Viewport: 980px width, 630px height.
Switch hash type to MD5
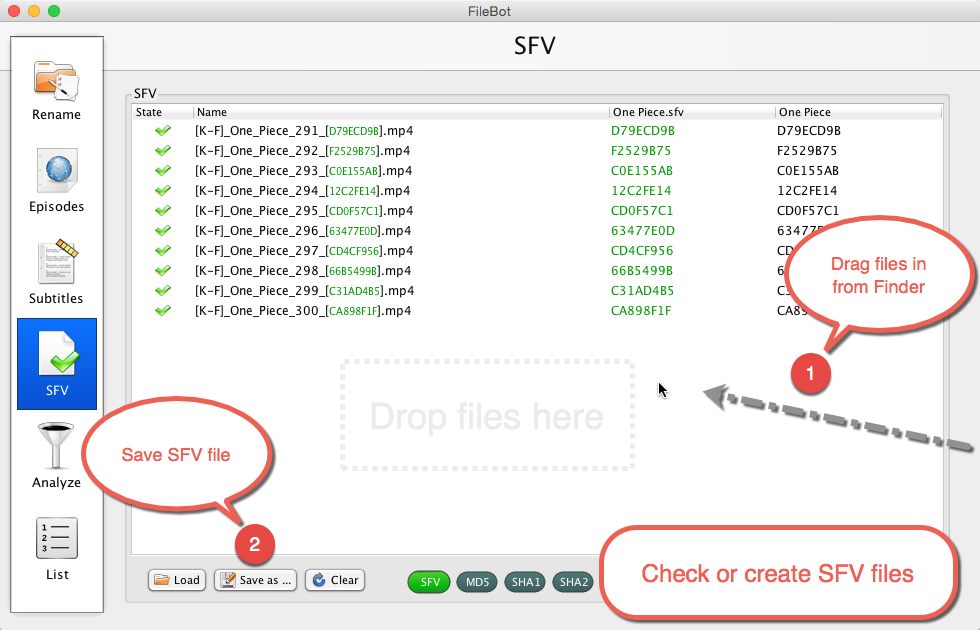[x=477, y=582]
